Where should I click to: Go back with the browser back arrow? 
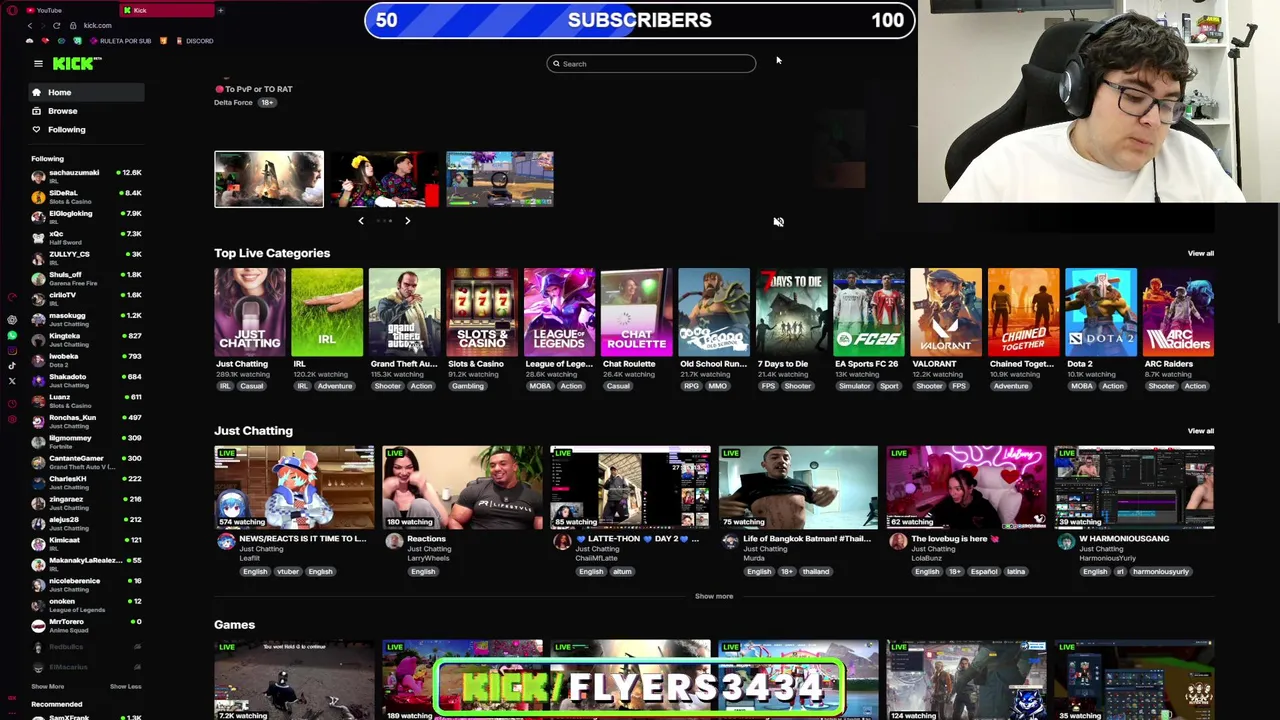pos(29,25)
